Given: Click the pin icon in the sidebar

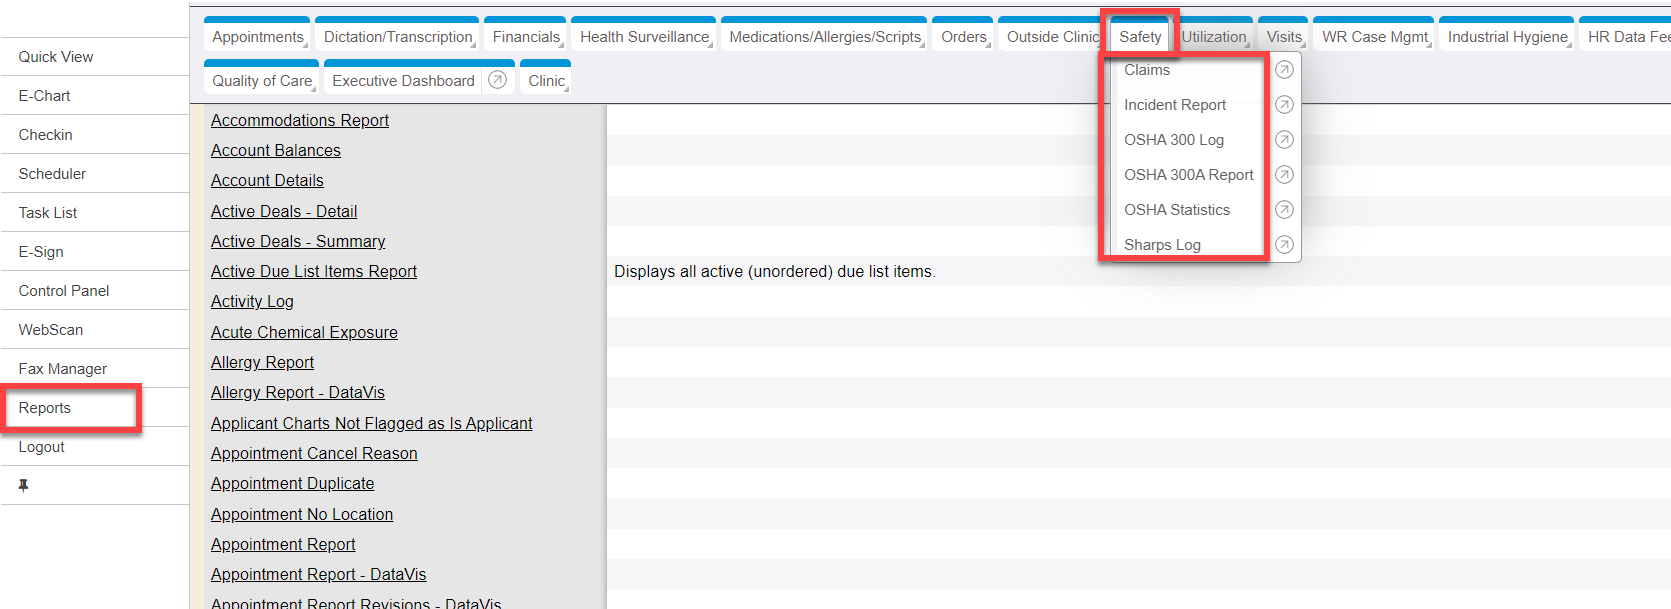Looking at the screenshot, I should click(x=23, y=485).
